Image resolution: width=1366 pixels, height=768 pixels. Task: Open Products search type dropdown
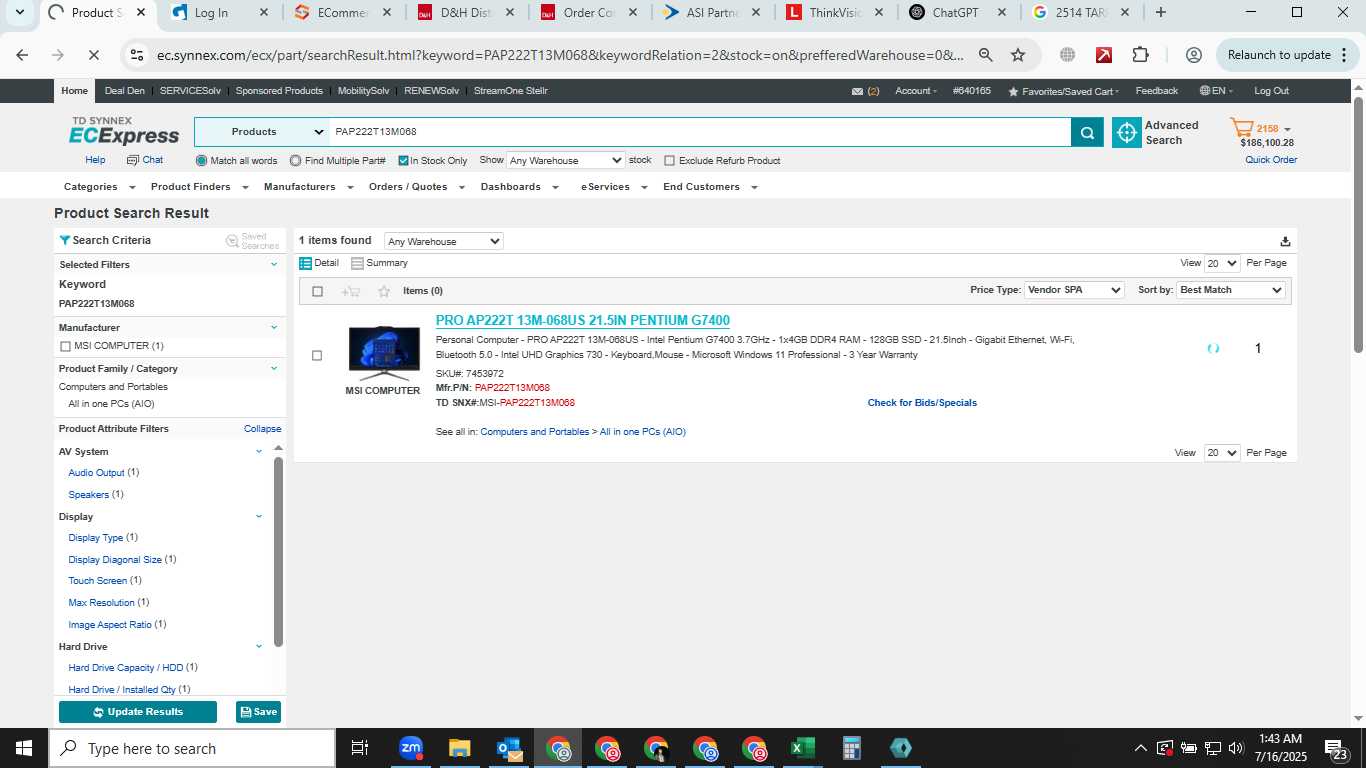[262, 132]
